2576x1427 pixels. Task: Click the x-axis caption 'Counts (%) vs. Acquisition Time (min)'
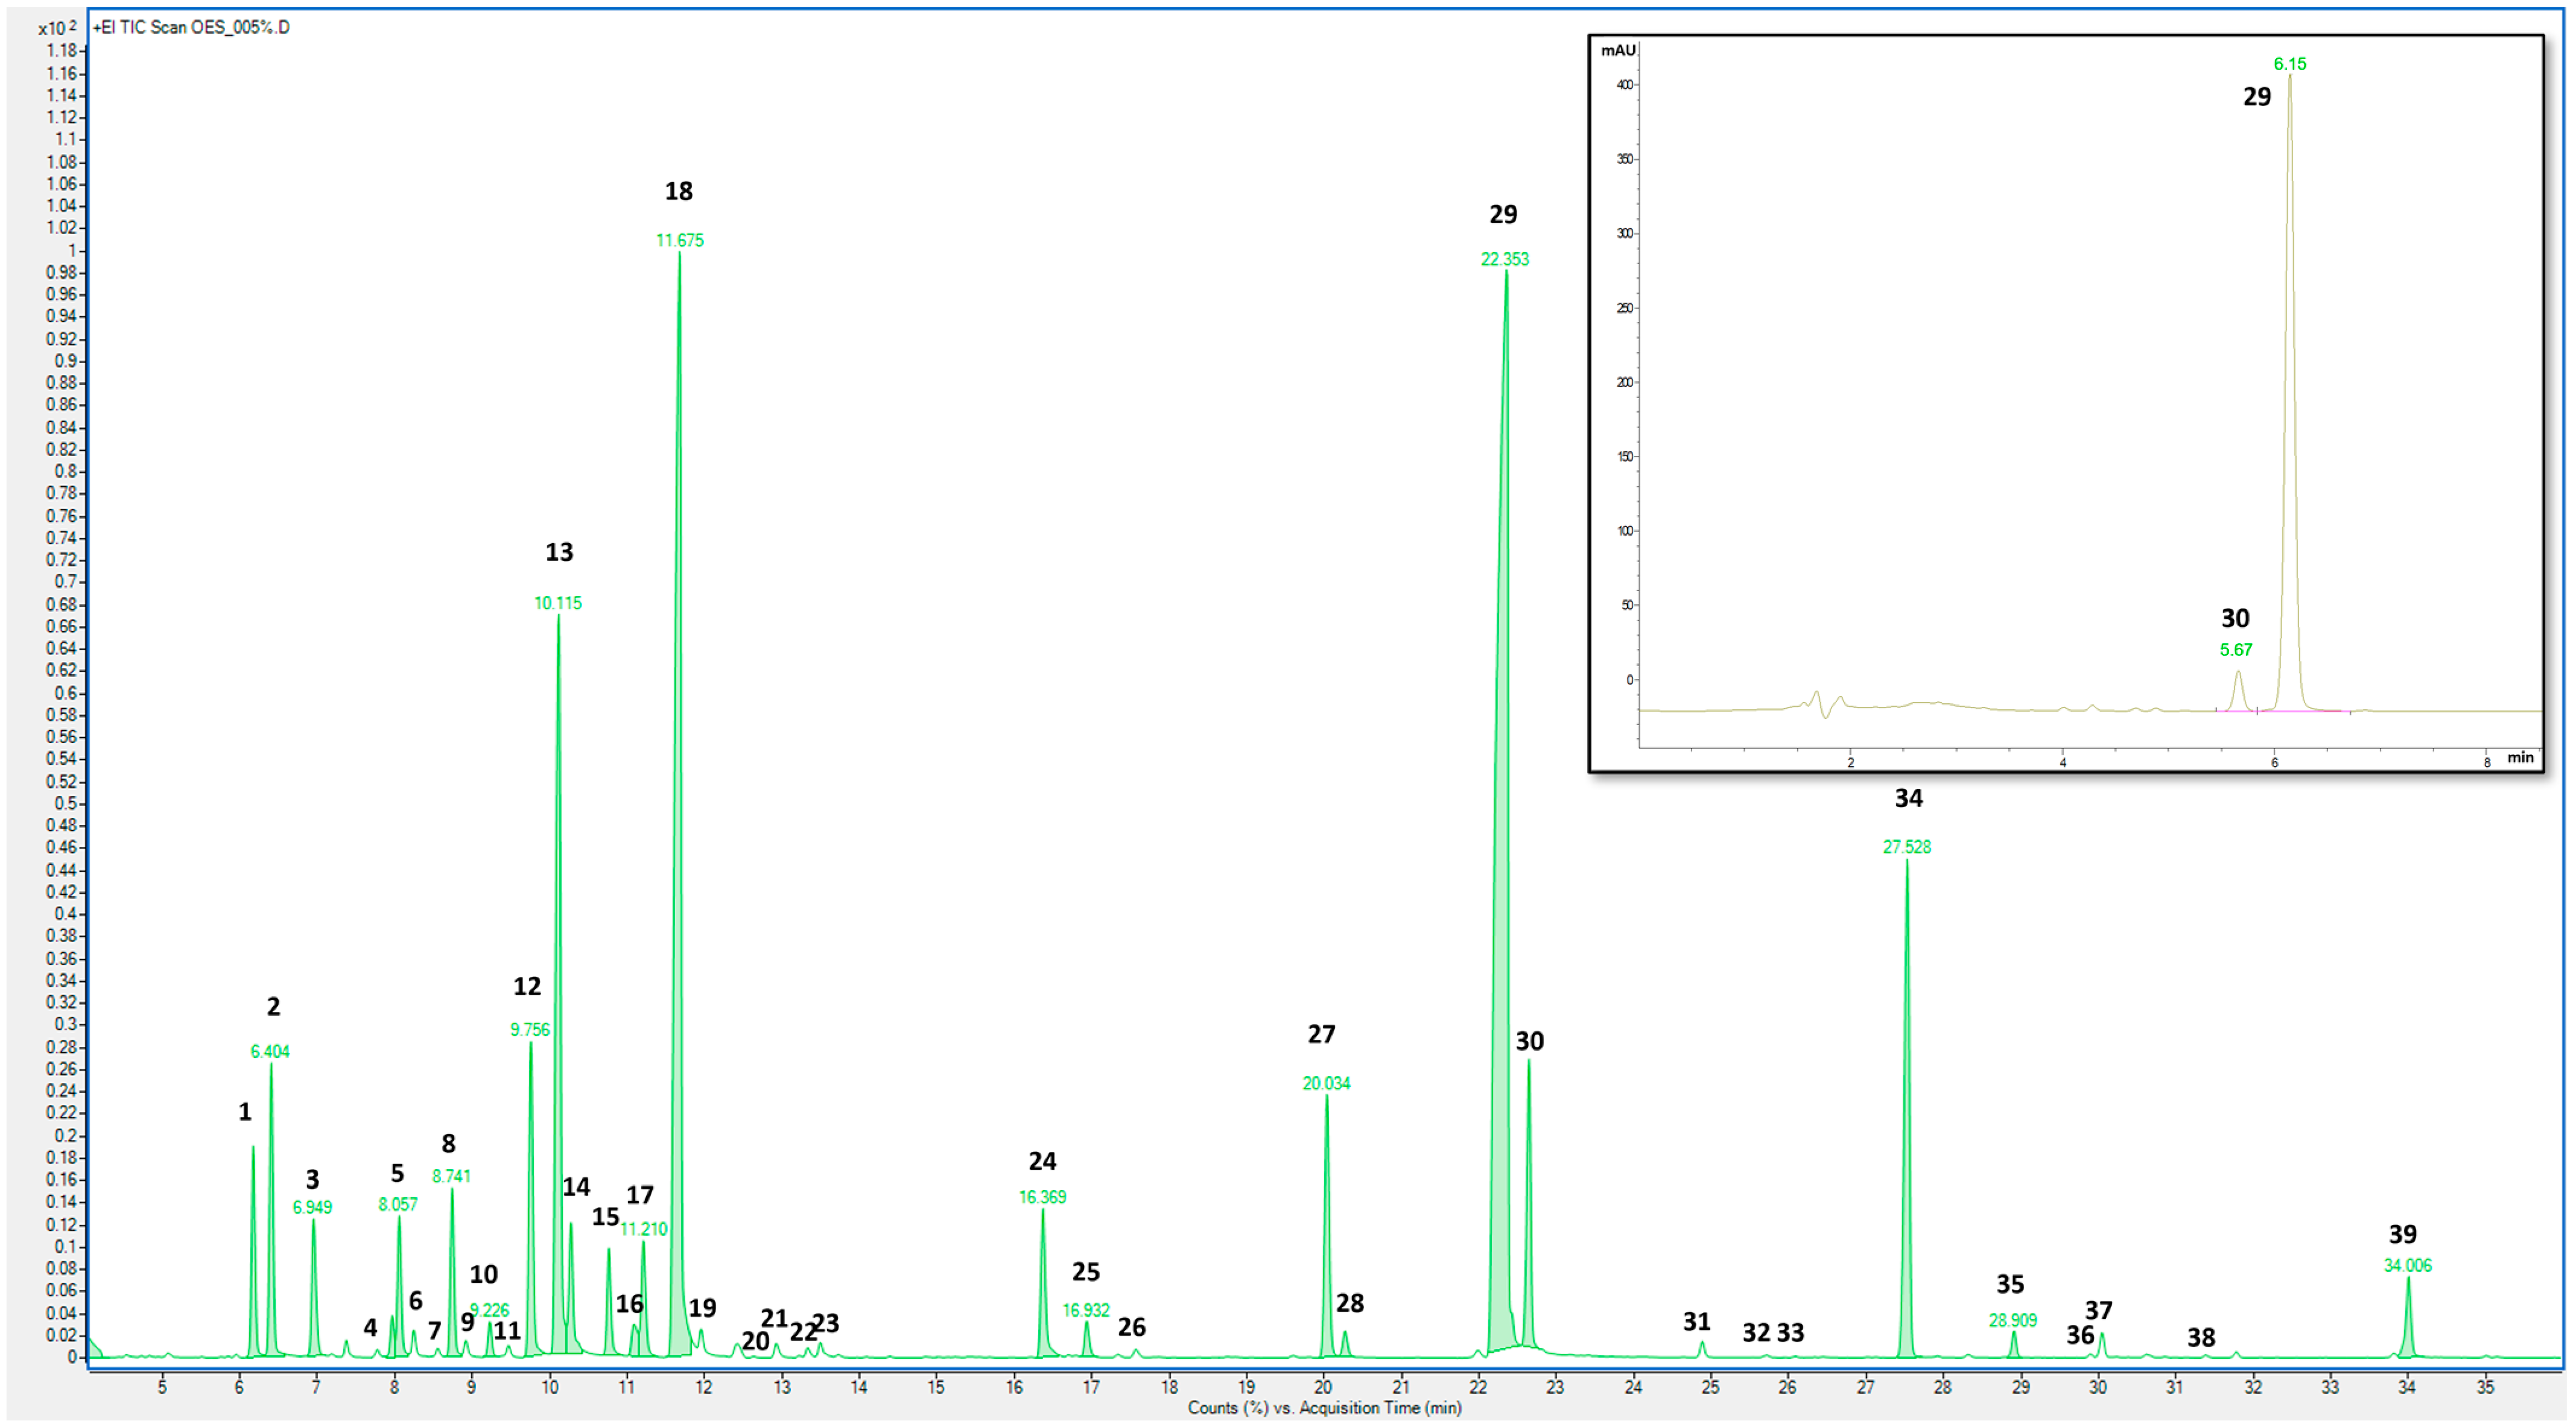pyautogui.click(x=1325, y=1408)
